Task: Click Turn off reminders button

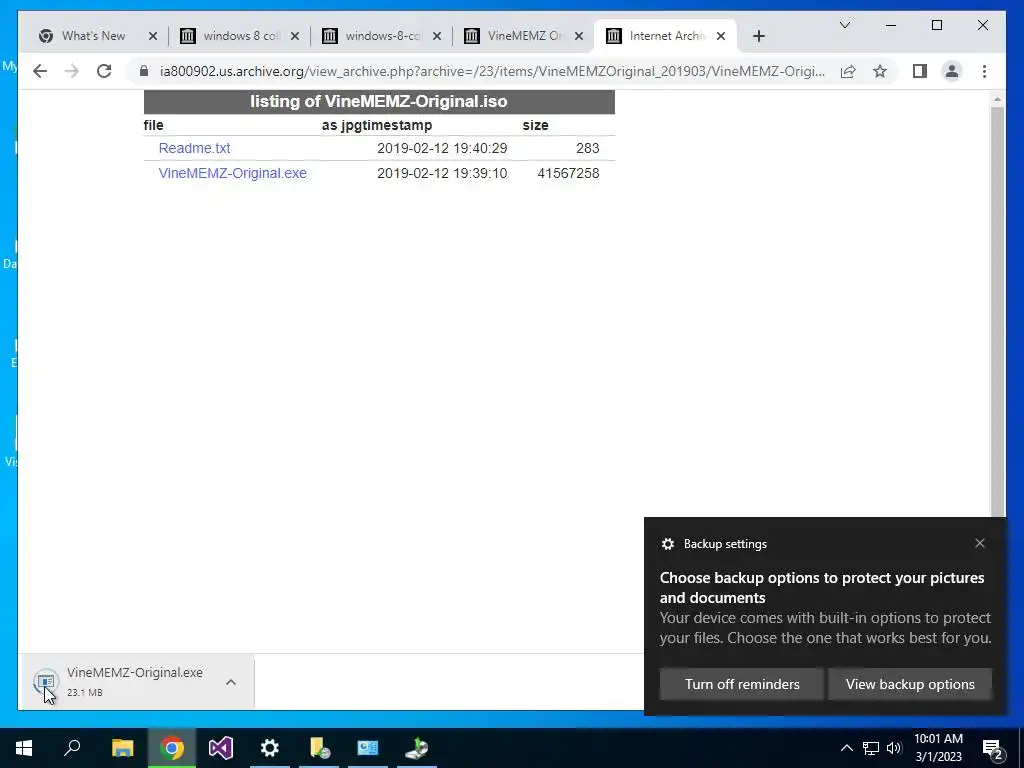Action: click(742, 684)
